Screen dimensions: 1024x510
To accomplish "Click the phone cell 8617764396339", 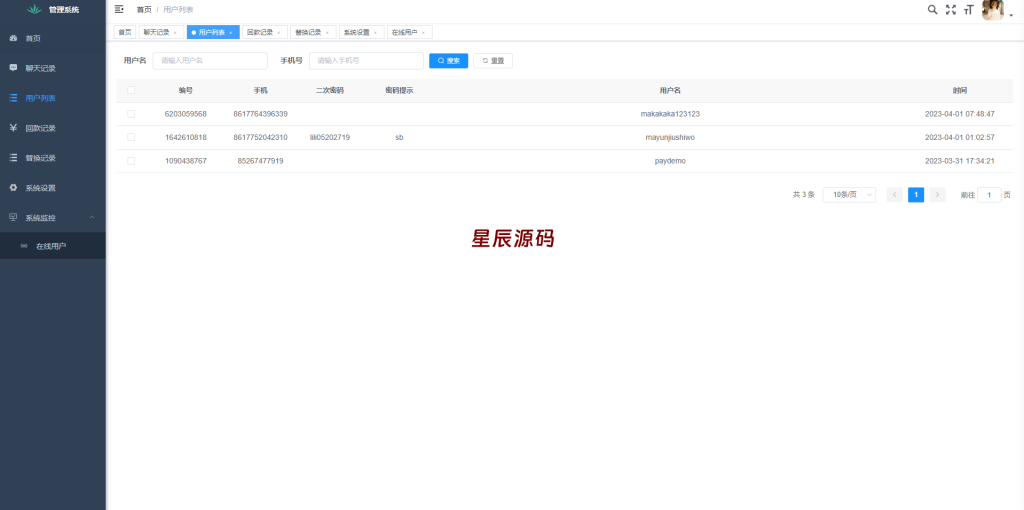I will pyautogui.click(x=261, y=114).
